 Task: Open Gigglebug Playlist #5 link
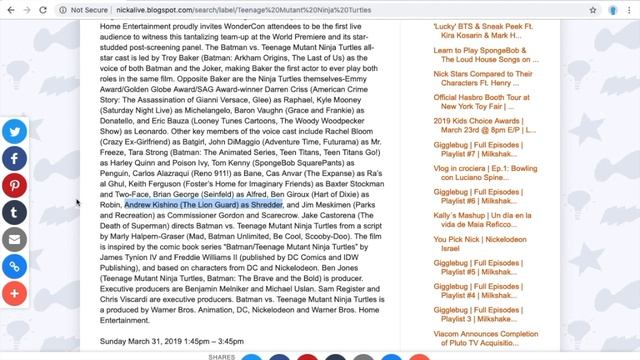coord(478,267)
